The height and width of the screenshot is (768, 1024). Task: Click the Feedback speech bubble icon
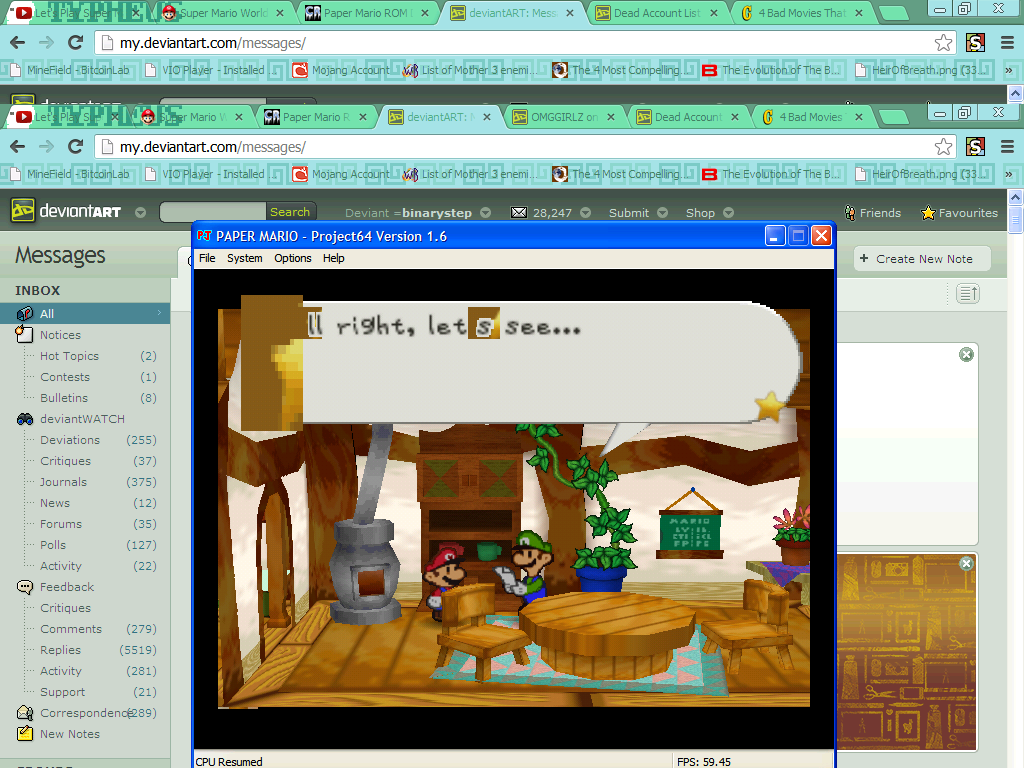pos(25,587)
